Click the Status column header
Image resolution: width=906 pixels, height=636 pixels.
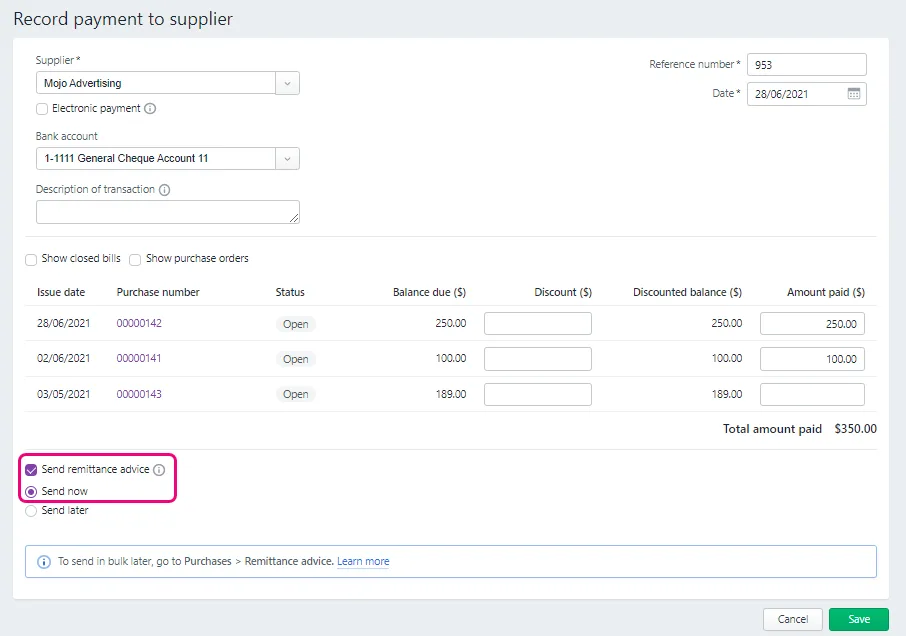(290, 292)
